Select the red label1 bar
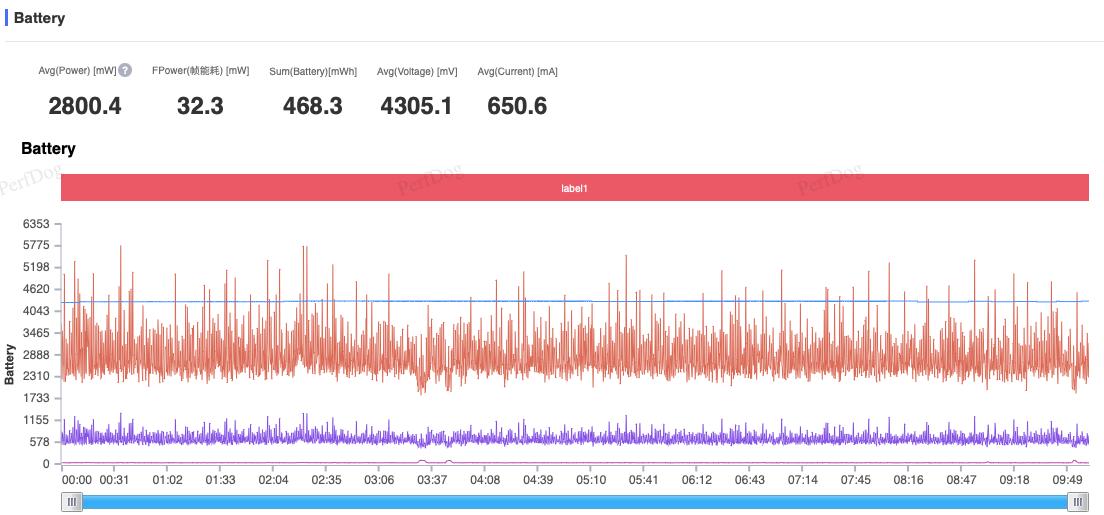Viewport: 1104px width, 515px height. pyautogui.click(x=575, y=188)
